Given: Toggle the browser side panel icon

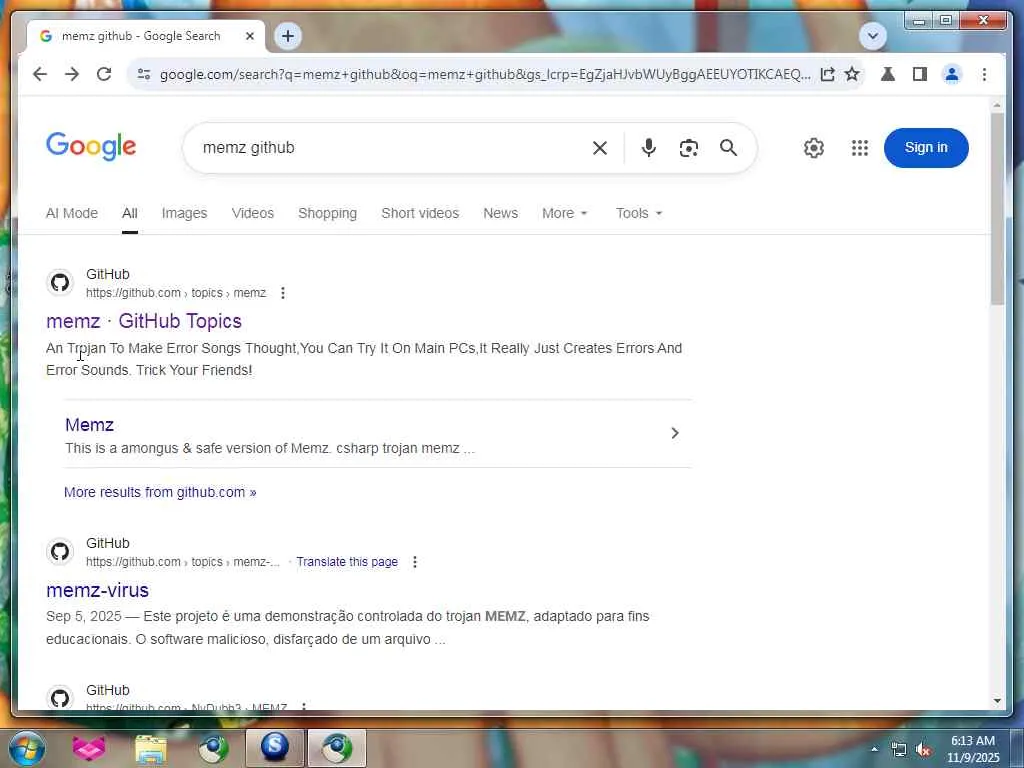Looking at the screenshot, I should (x=920, y=74).
